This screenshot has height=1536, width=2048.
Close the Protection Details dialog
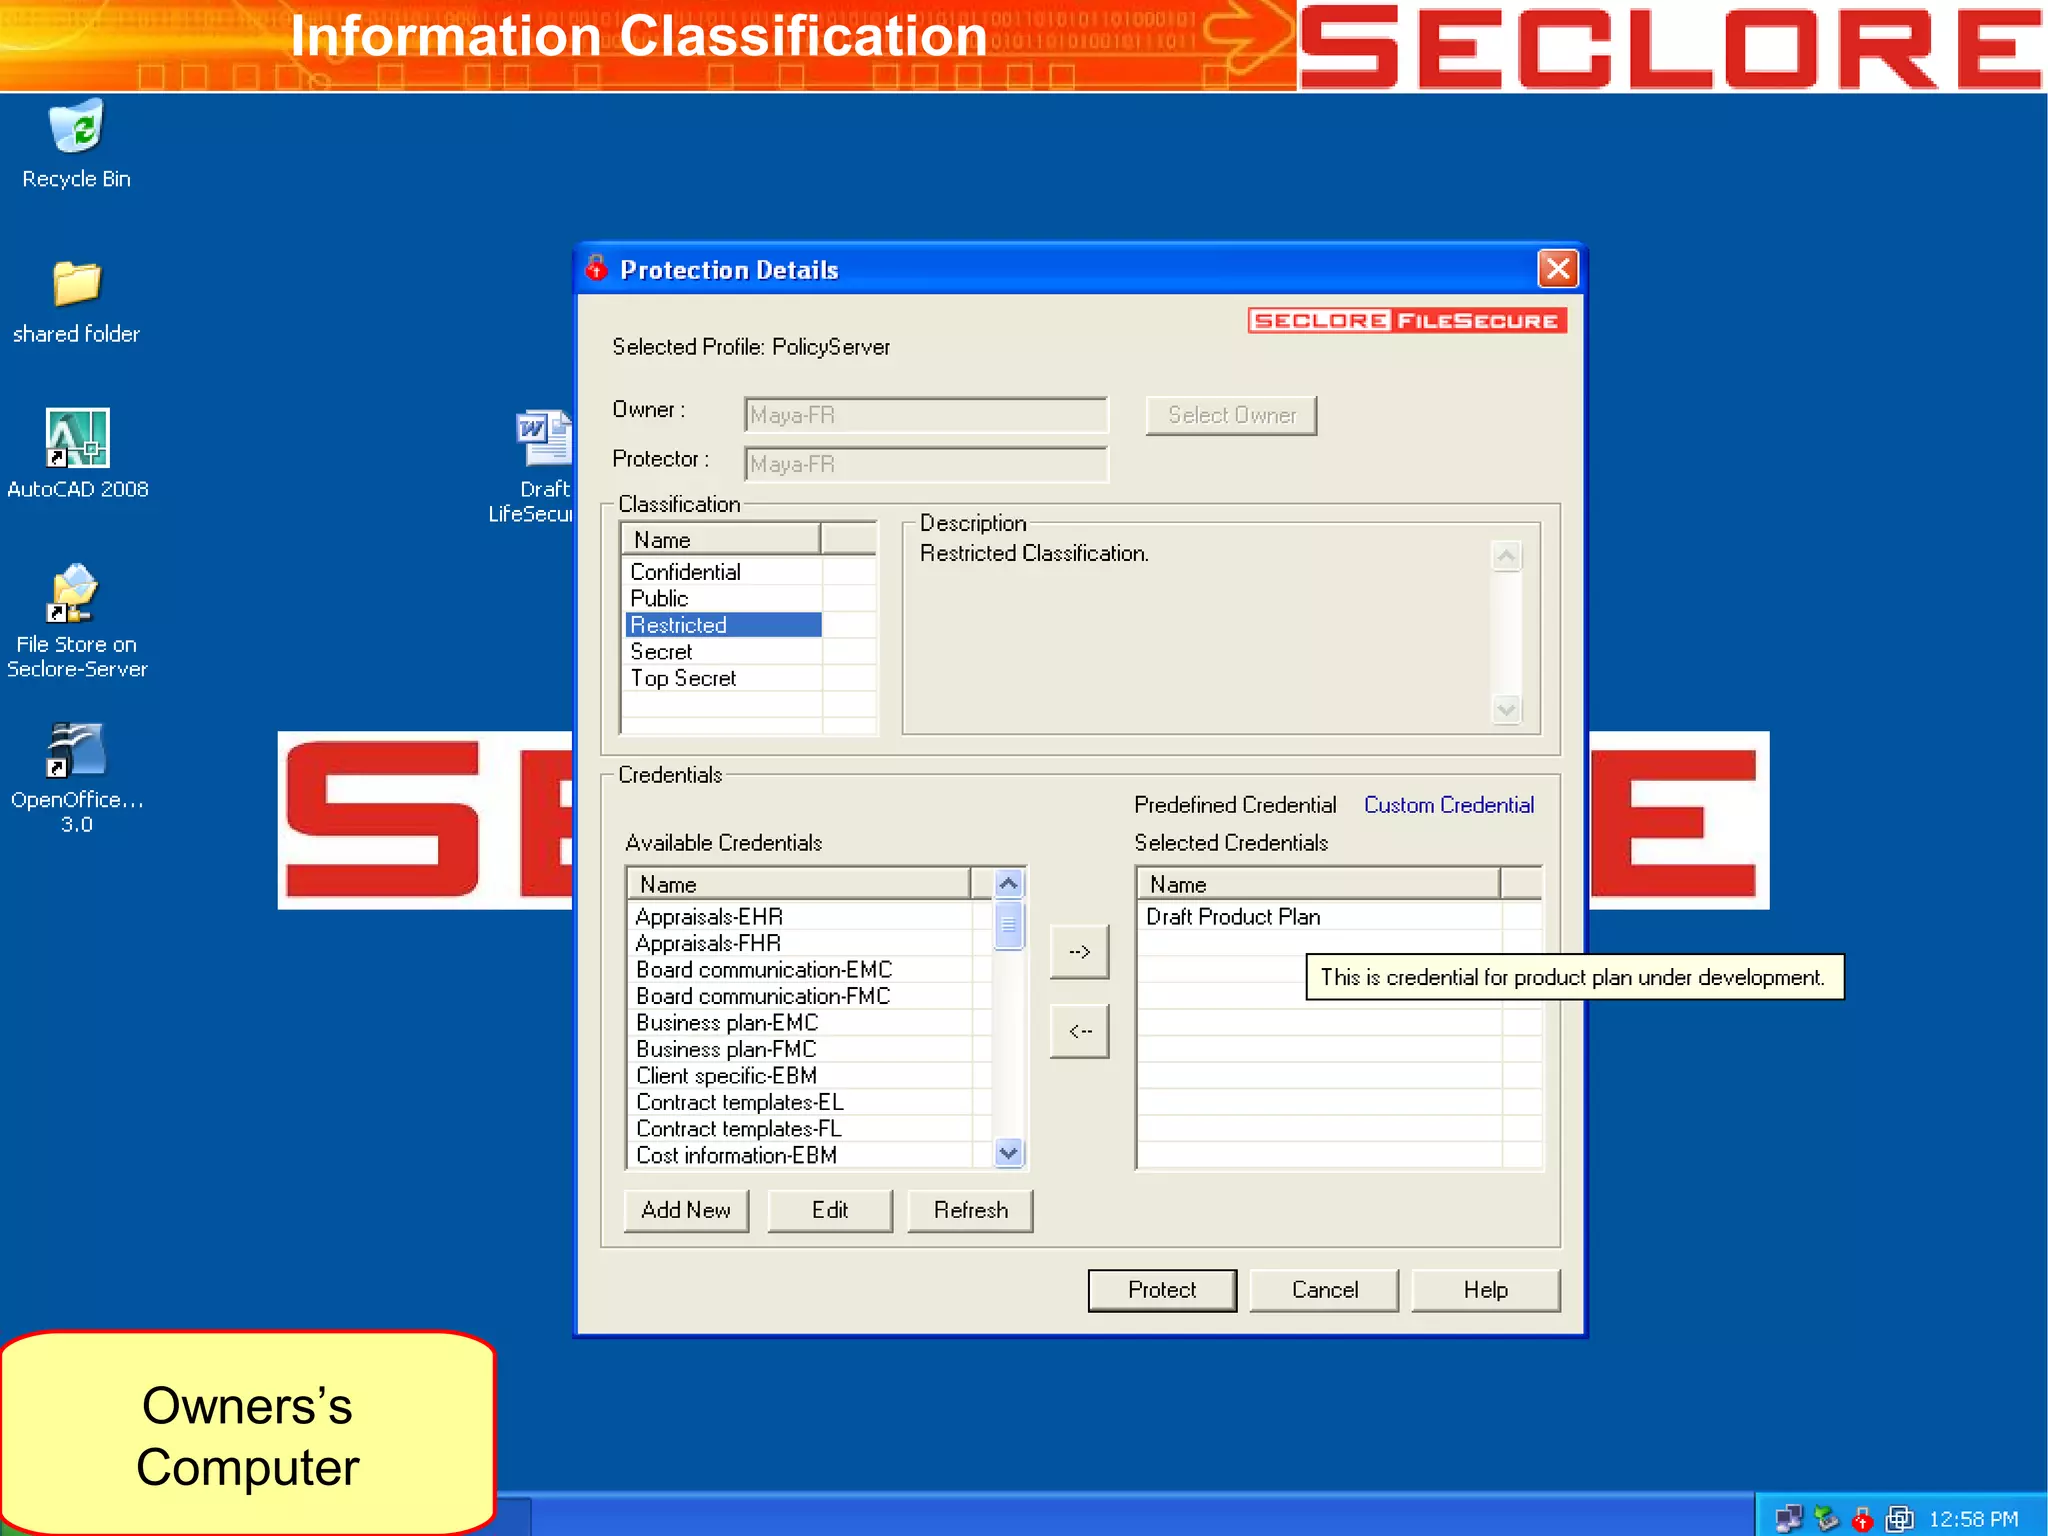pyautogui.click(x=1558, y=268)
